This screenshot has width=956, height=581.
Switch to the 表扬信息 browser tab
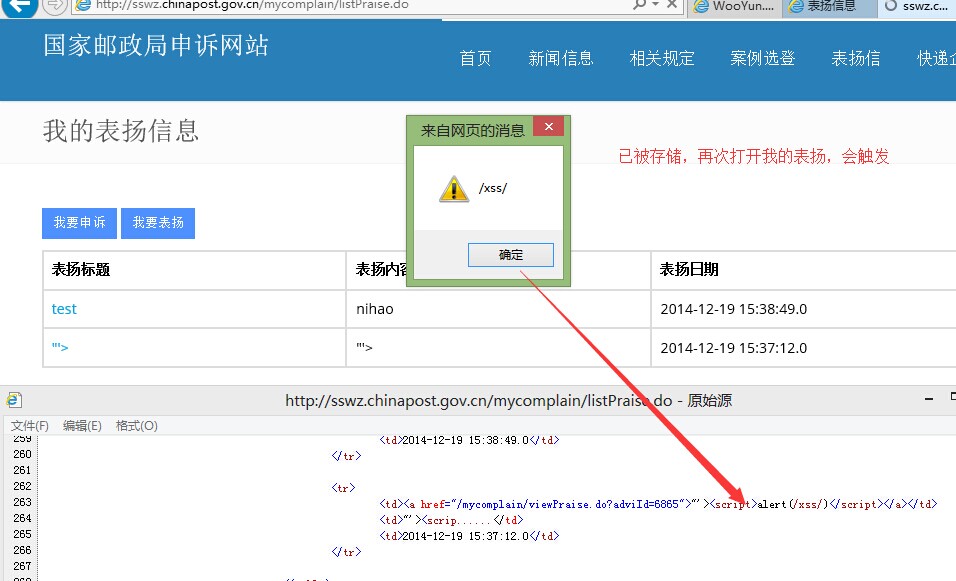coord(830,6)
